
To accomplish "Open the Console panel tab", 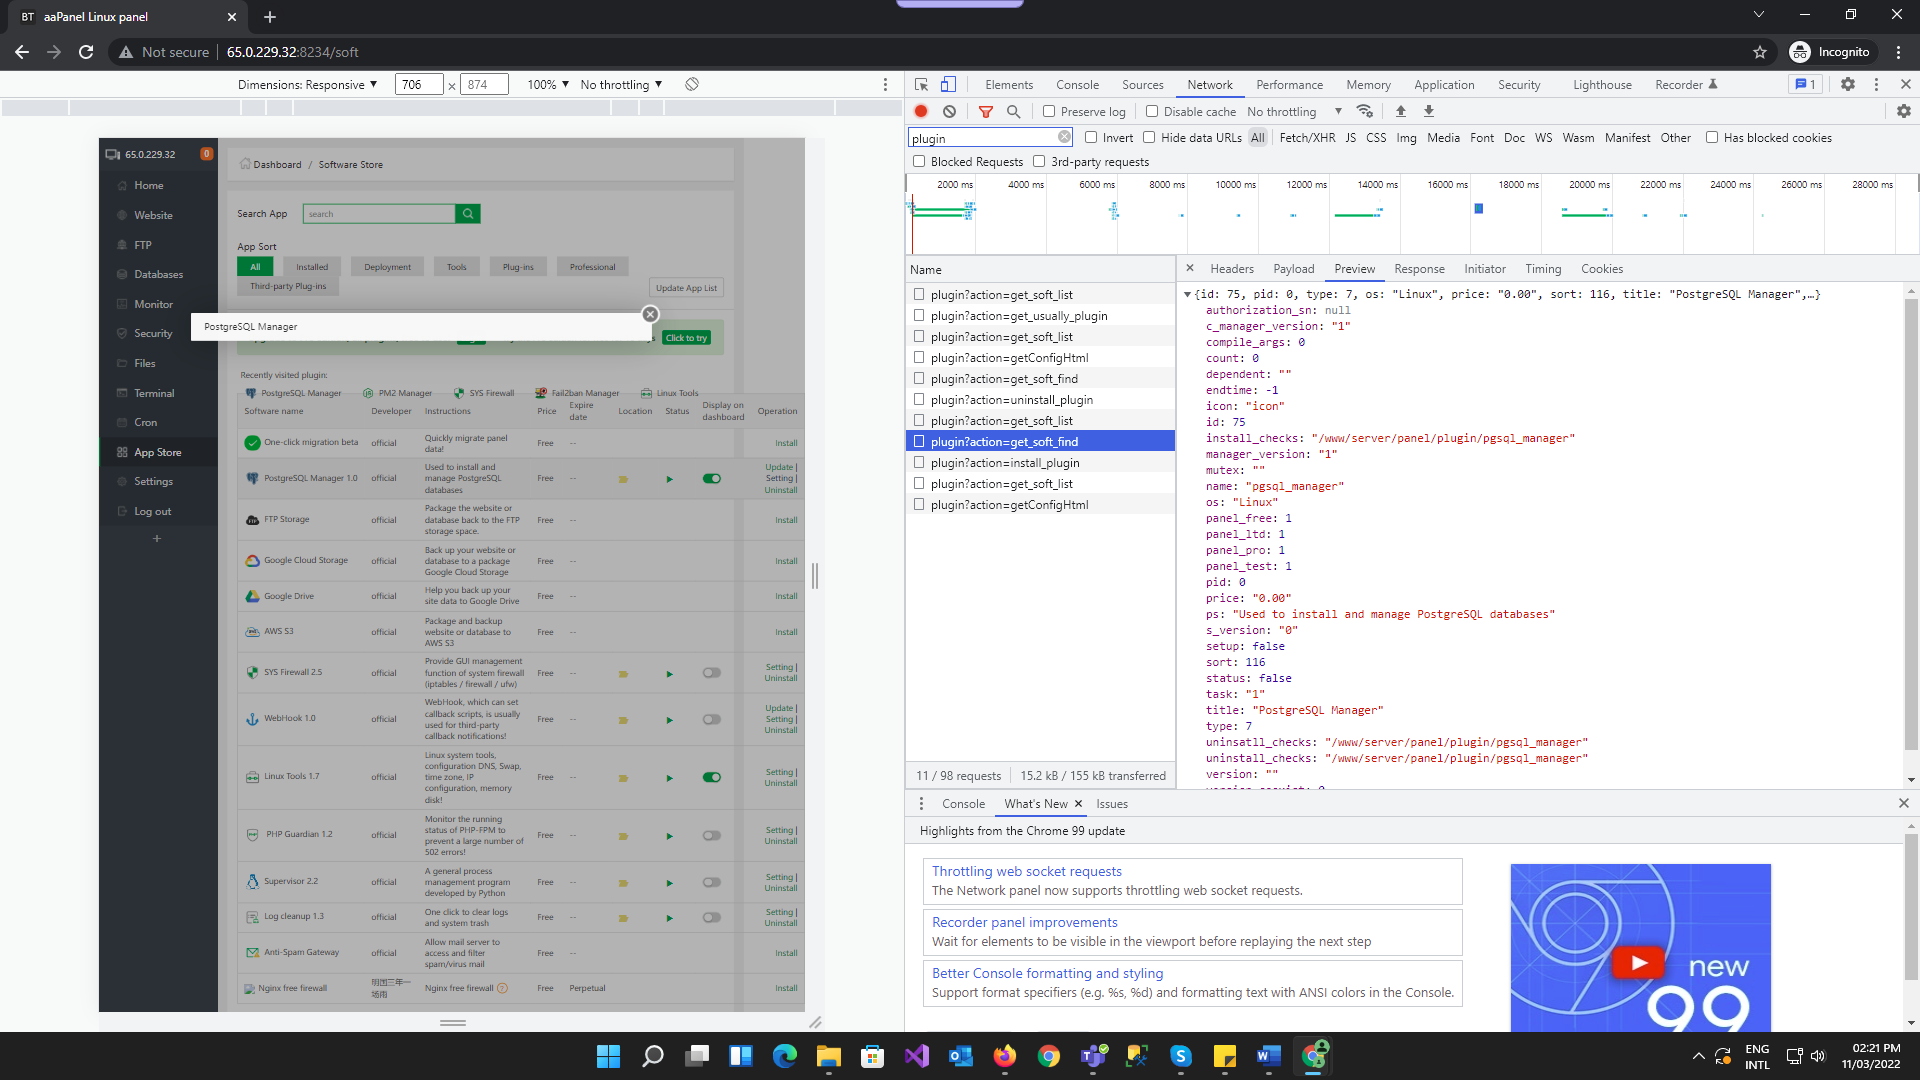I will tap(1077, 85).
